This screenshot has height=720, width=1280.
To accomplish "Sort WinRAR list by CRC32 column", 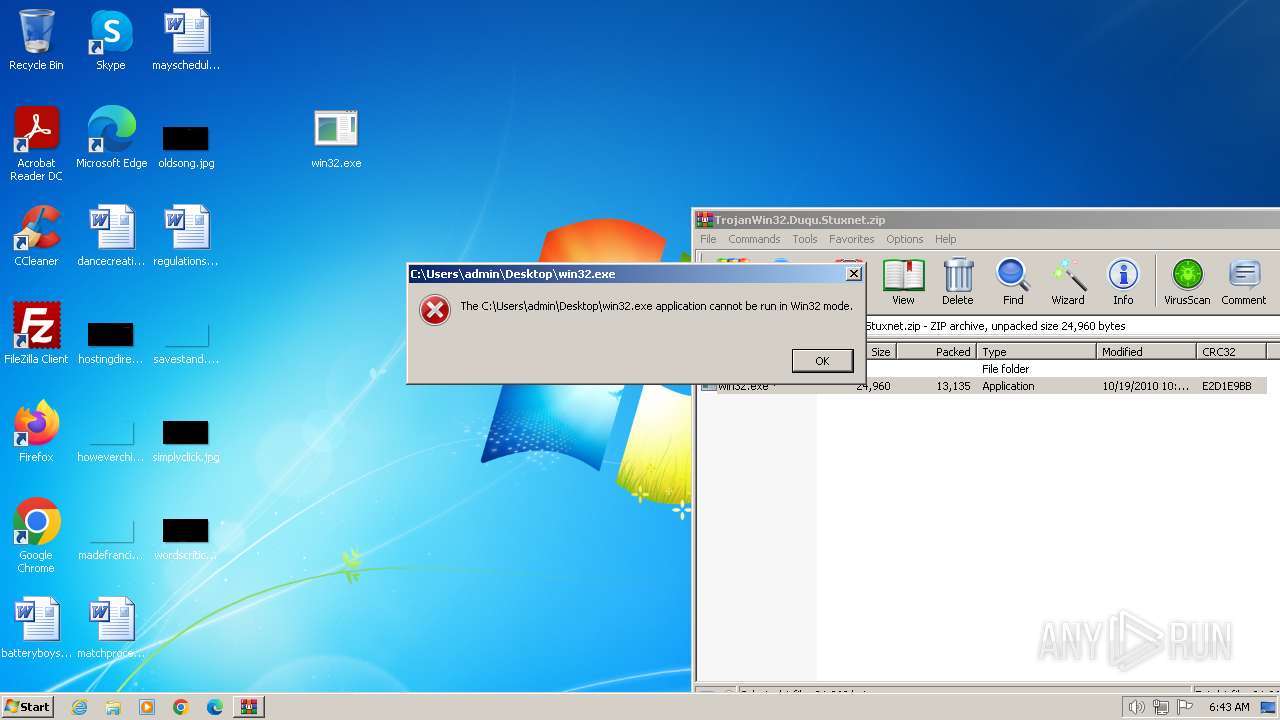I will coord(1232,351).
